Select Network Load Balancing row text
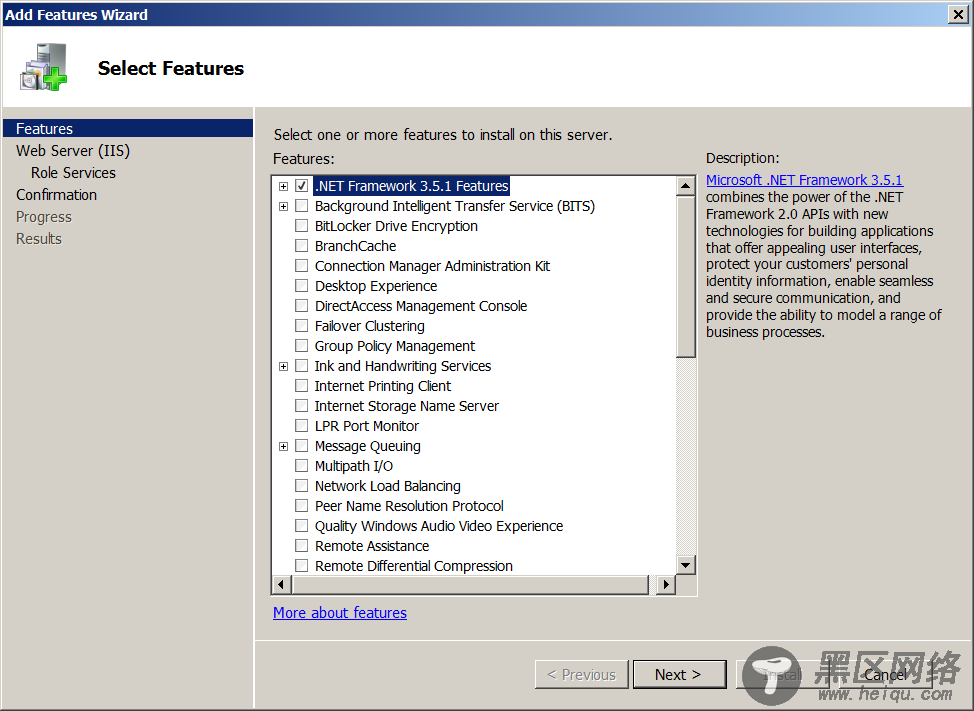974x711 pixels. point(388,486)
